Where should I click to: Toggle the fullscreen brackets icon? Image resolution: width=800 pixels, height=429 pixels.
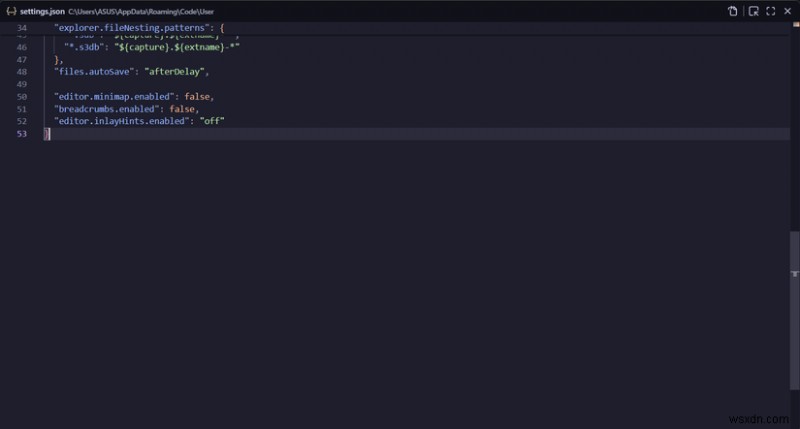click(771, 11)
